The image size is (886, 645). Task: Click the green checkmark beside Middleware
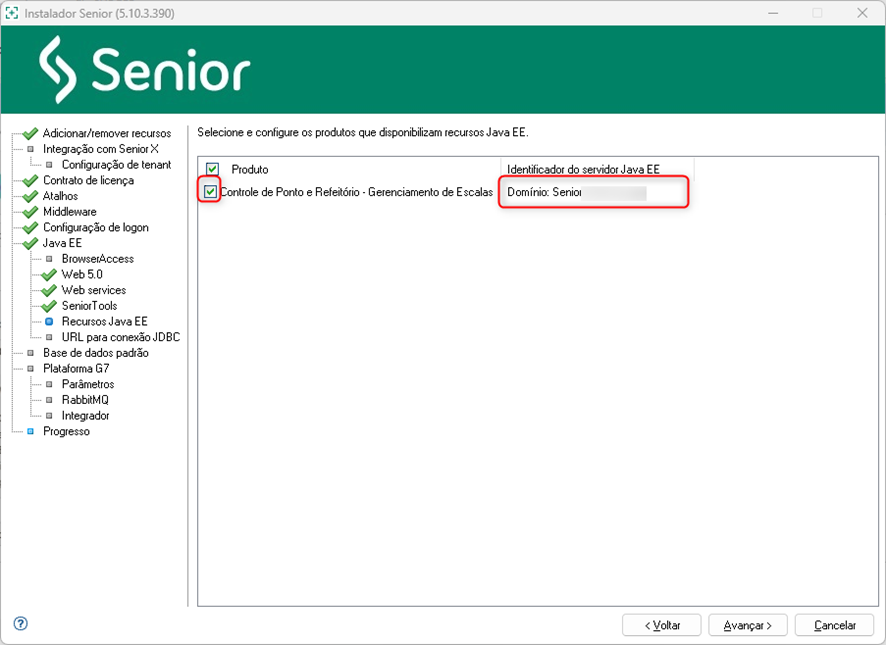click(30, 212)
